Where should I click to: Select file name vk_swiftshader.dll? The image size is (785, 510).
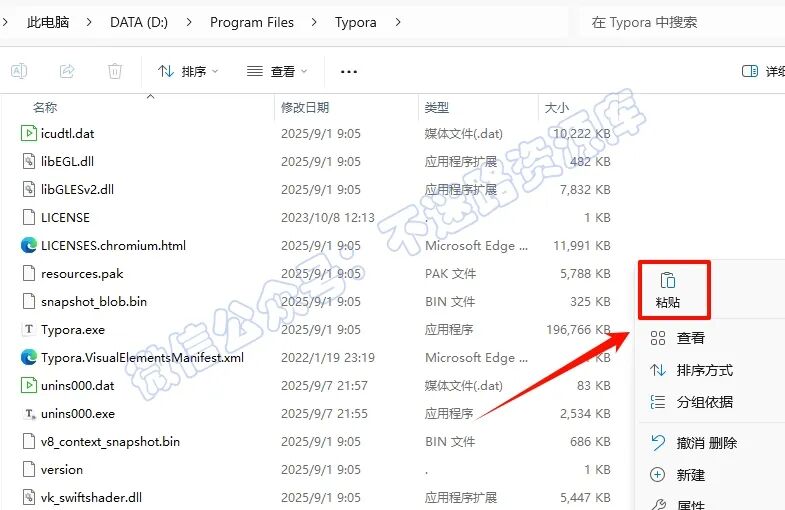(x=92, y=498)
